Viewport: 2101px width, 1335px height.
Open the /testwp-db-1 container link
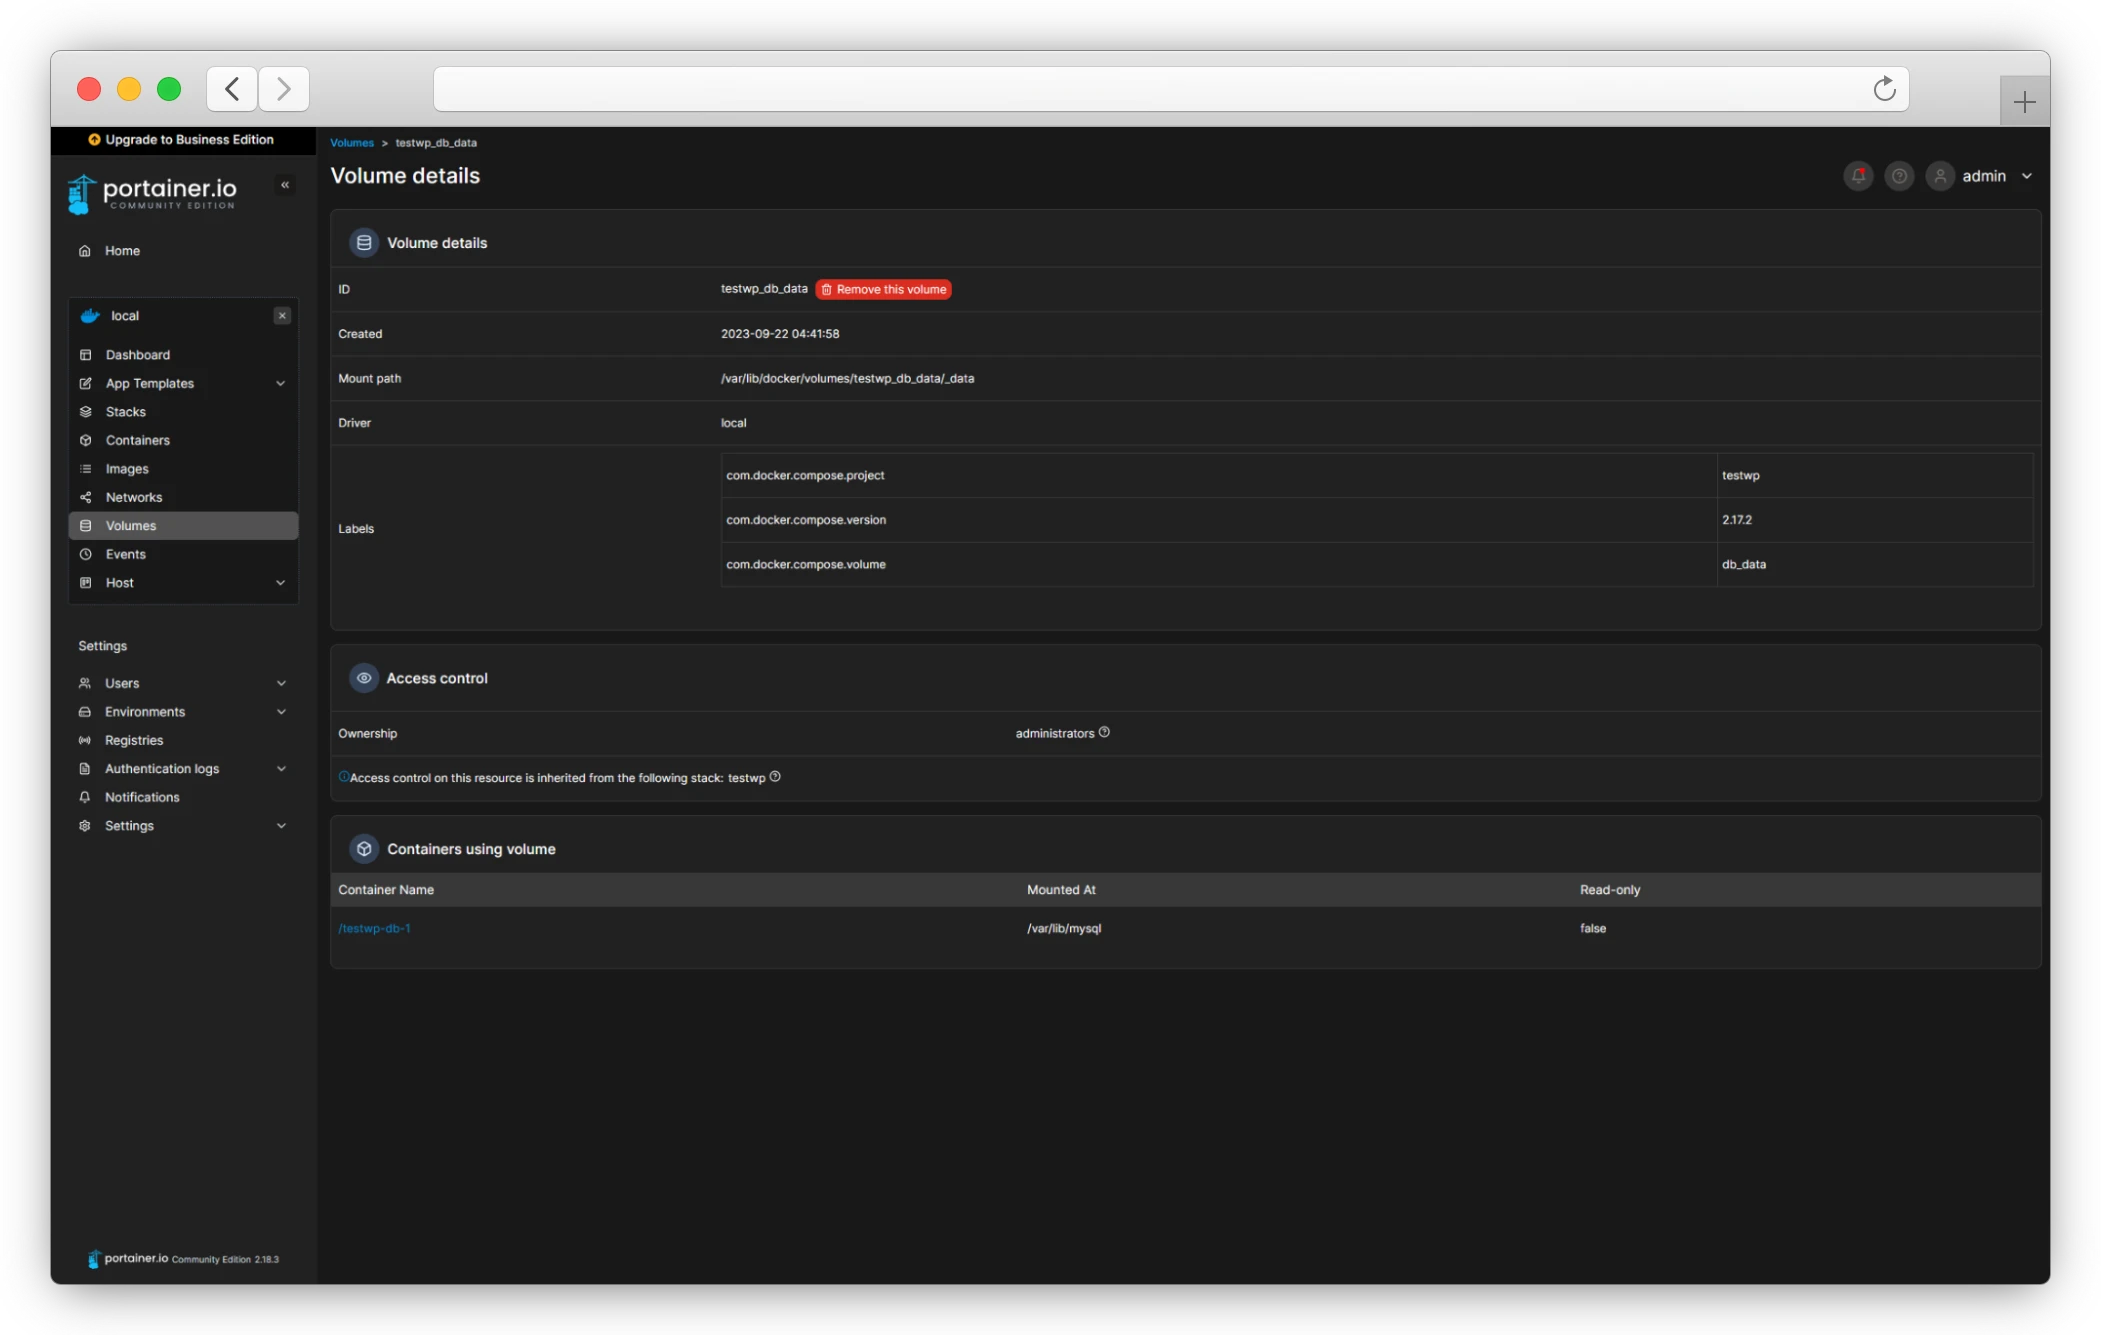pos(374,928)
